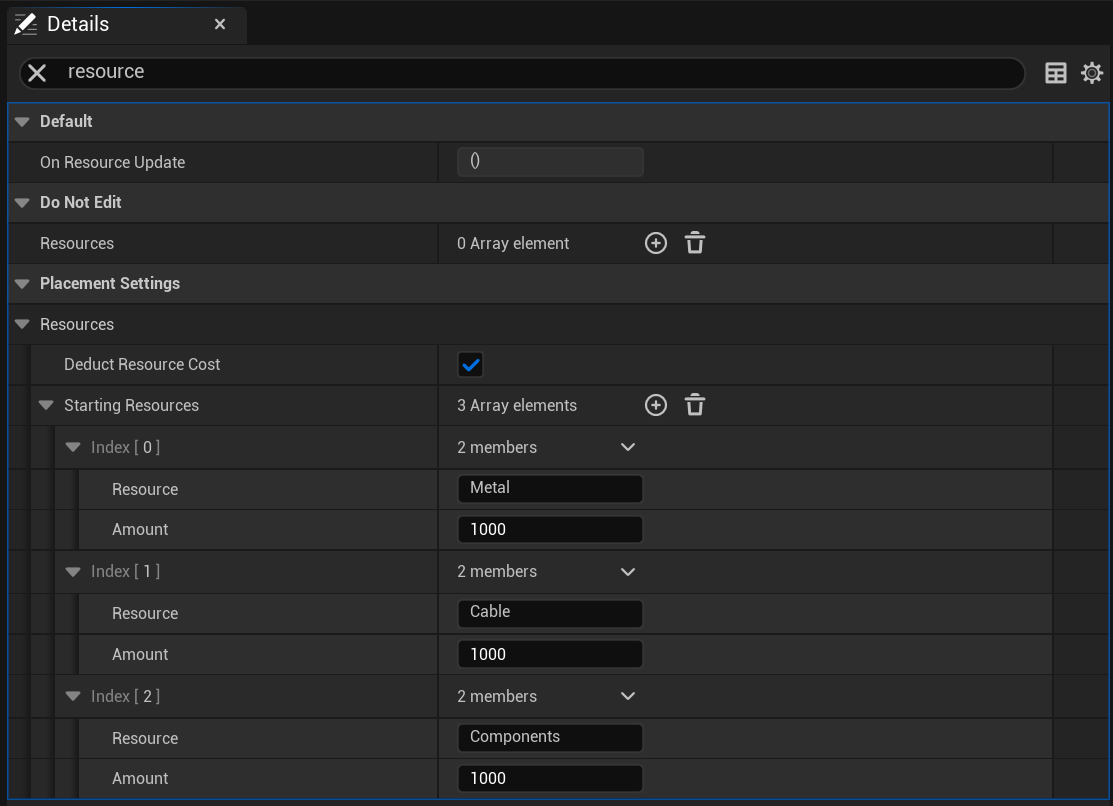1113x806 pixels.
Task: Click the Metal resource name field
Action: tap(549, 488)
